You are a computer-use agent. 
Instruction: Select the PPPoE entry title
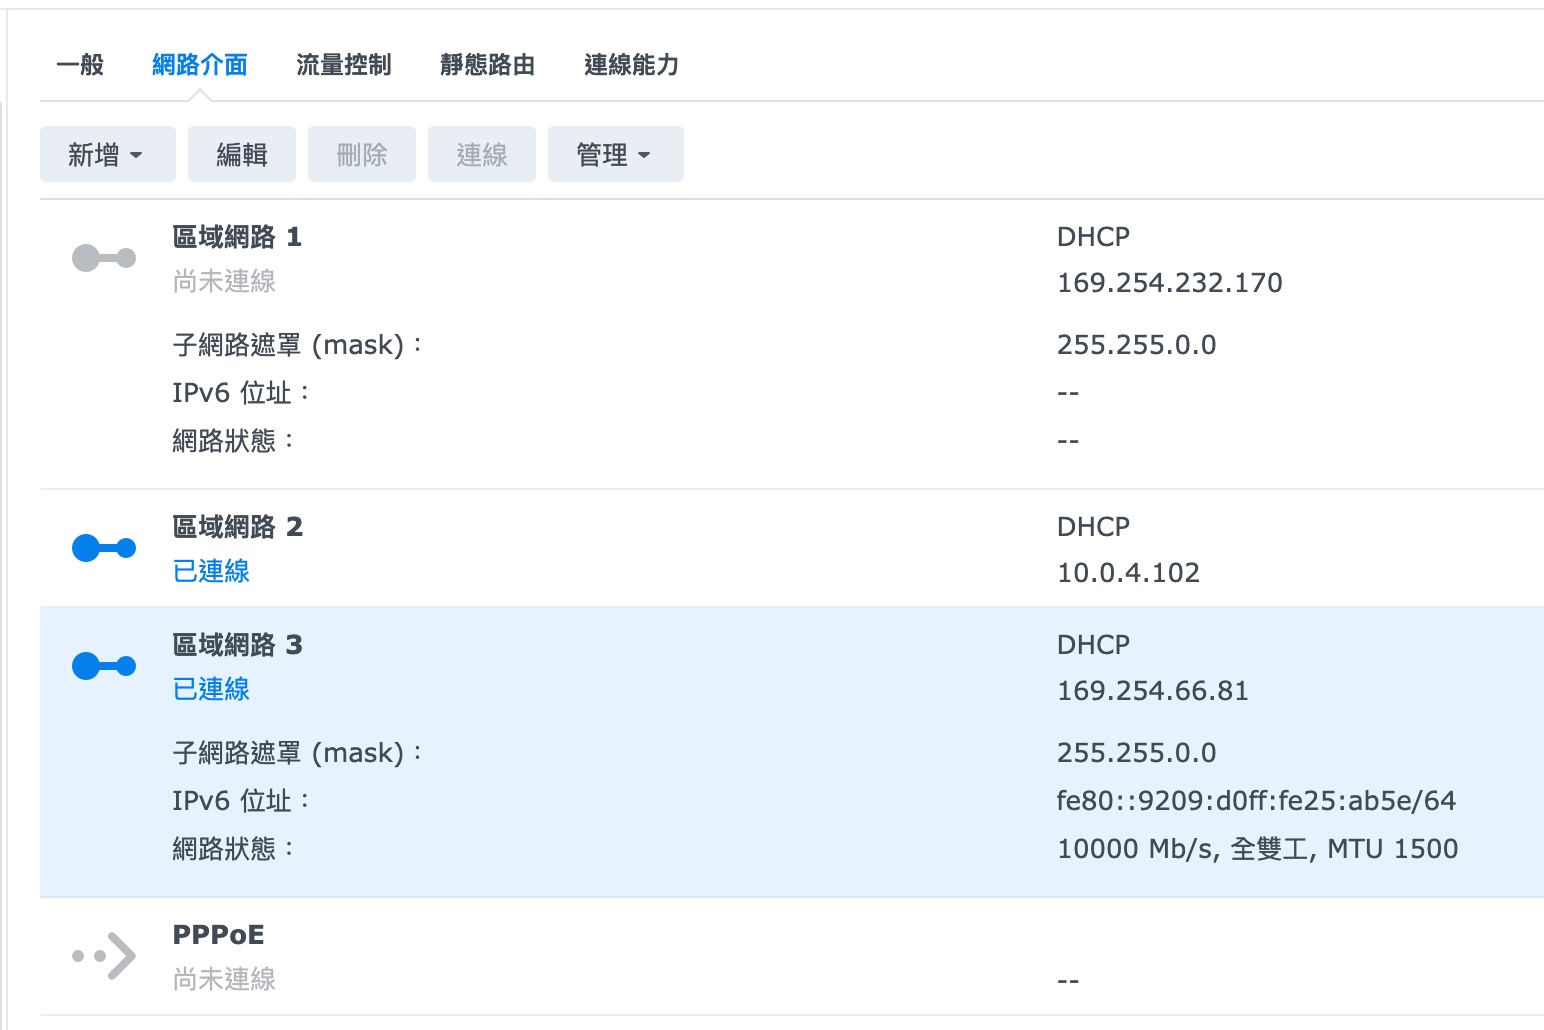[218, 935]
